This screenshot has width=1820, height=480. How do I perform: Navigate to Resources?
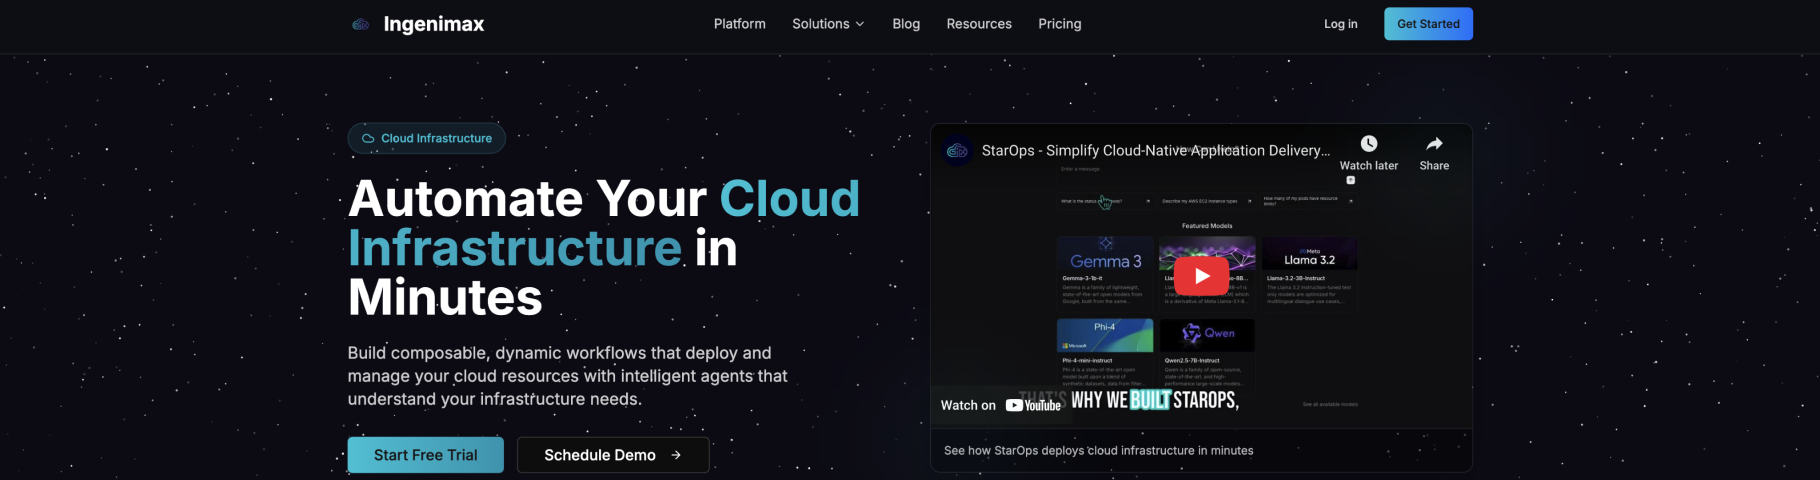tap(979, 24)
